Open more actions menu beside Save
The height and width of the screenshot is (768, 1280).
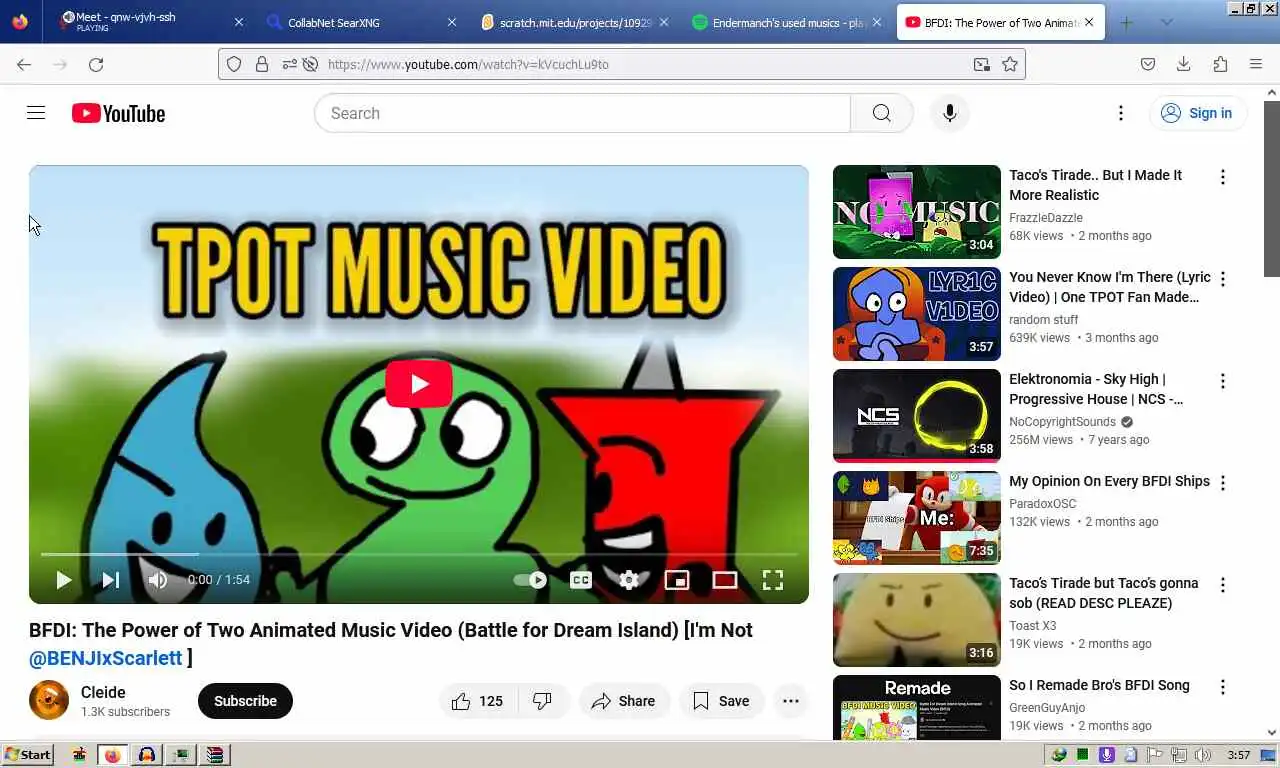pyautogui.click(x=790, y=701)
